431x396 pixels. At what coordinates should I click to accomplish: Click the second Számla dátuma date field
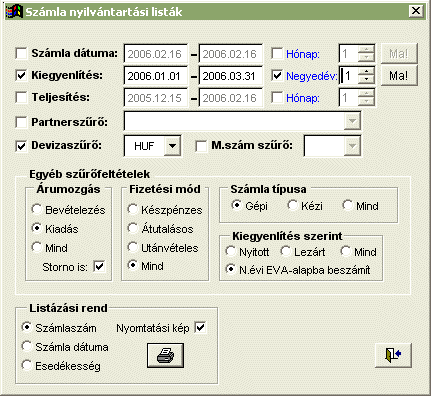click(231, 53)
